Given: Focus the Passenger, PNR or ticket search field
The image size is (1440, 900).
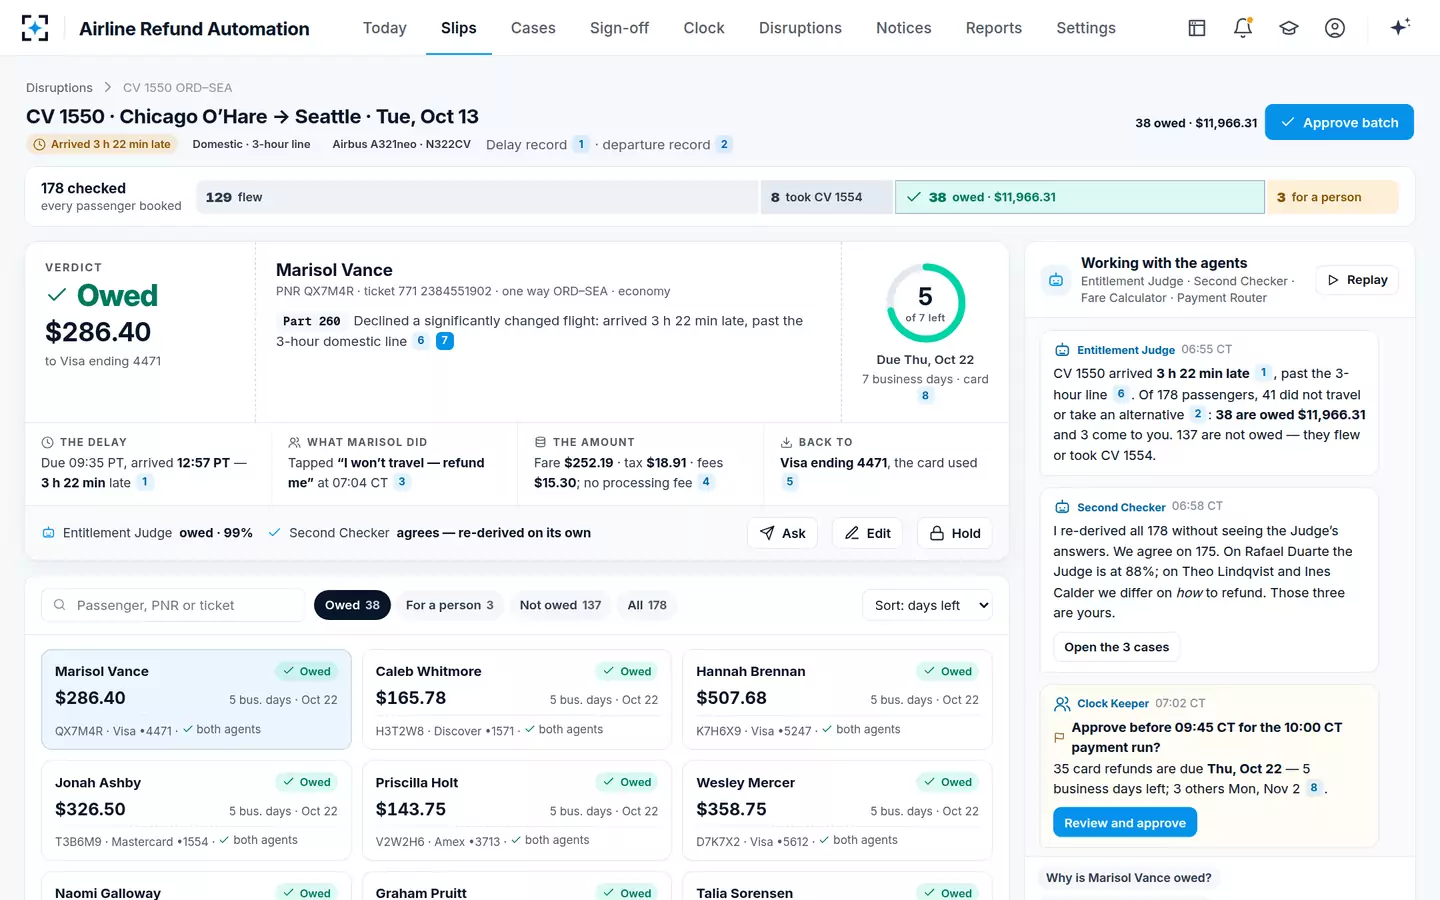Looking at the screenshot, I should pyautogui.click(x=173, y=605).
